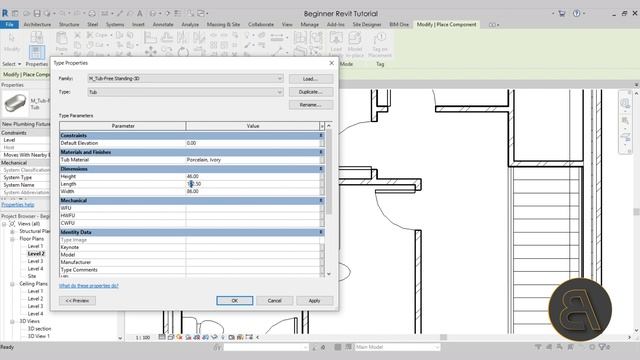Switch to the Massing & Site tab

point(223,24)
